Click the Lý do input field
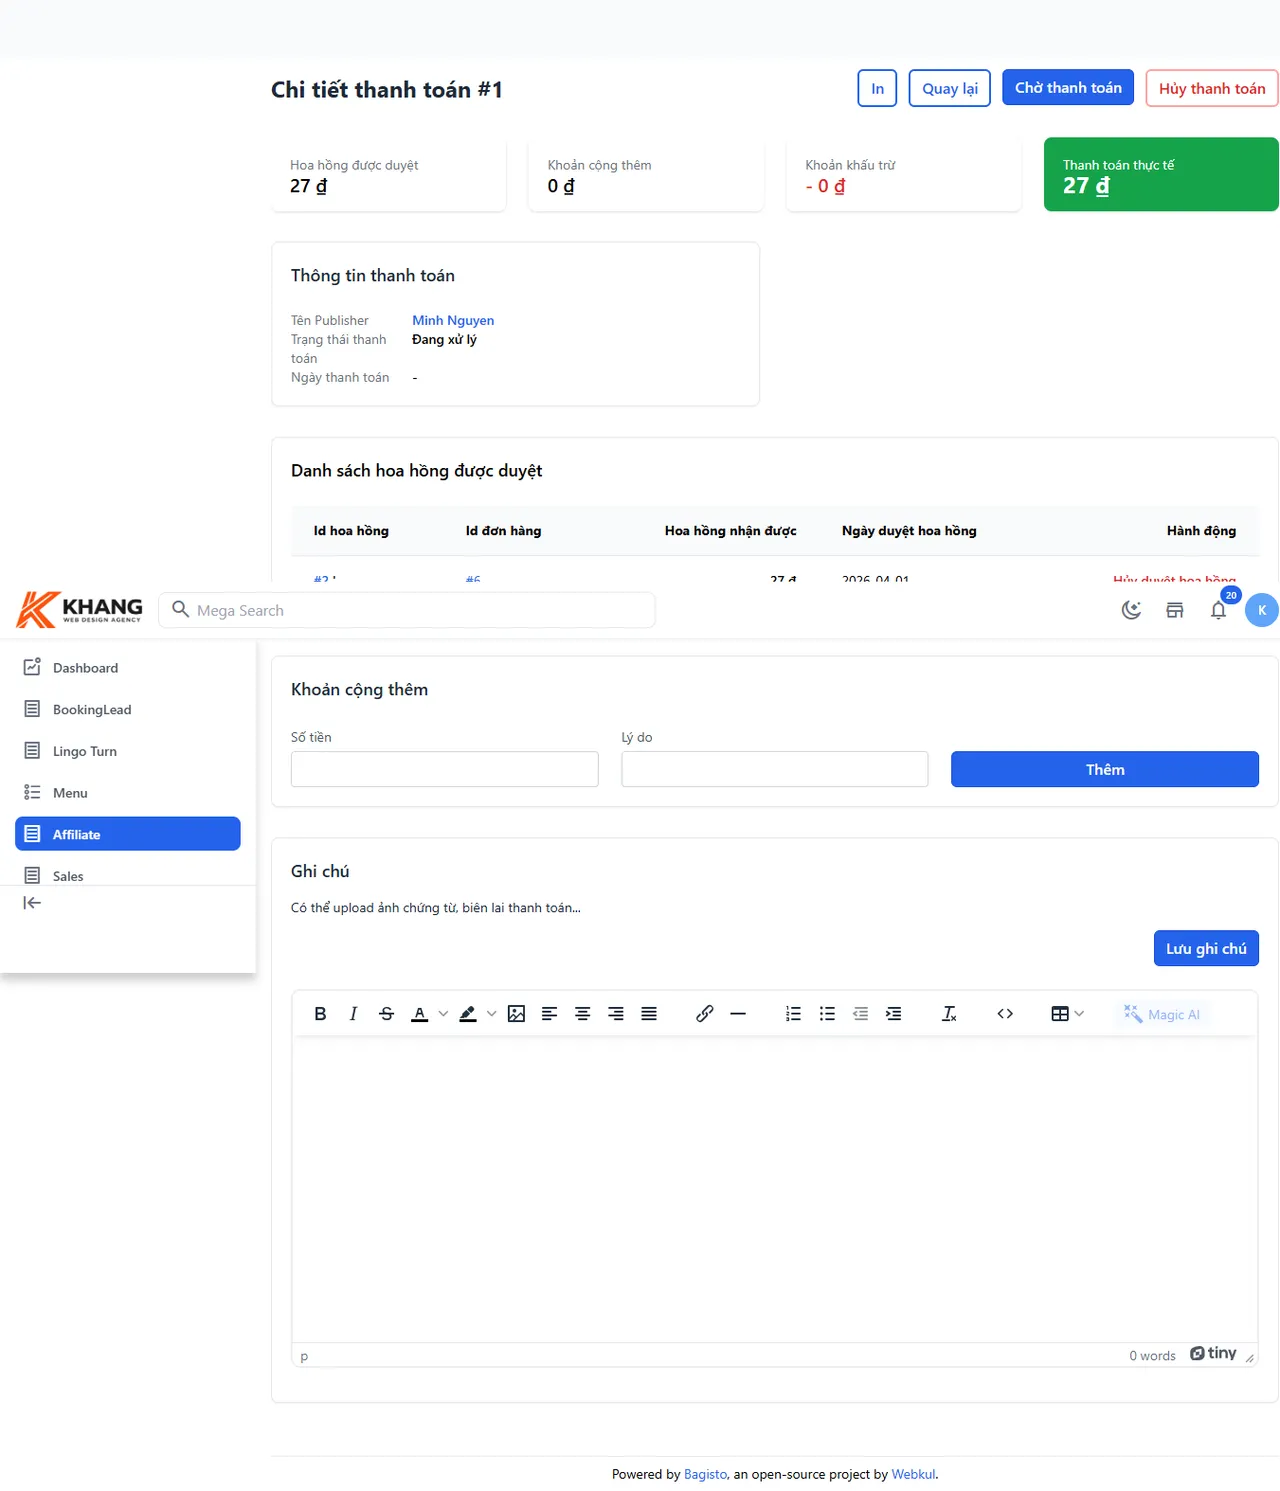This screenshot has width=1280, height=1491. click(x=775, y=769)
